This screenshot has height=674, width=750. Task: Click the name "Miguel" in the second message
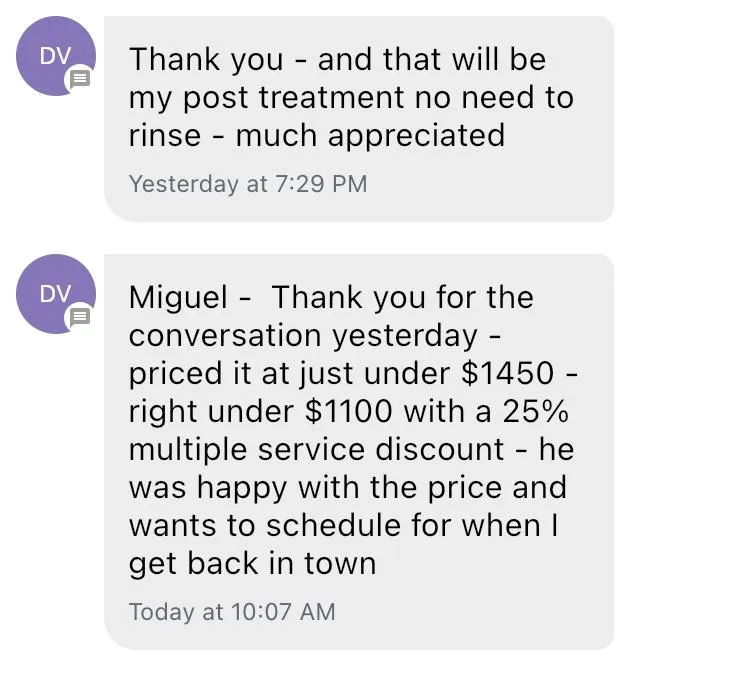click(178, 298)
